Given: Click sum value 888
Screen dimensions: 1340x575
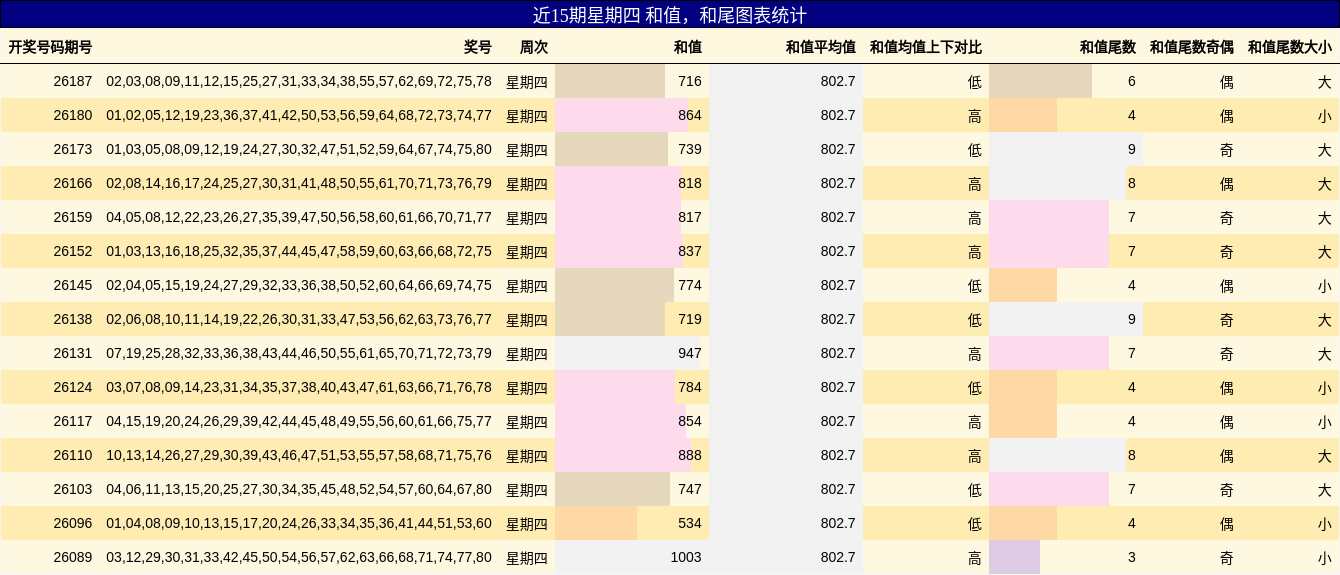Looking at the screenshot, I should click(x=690, y=455).
